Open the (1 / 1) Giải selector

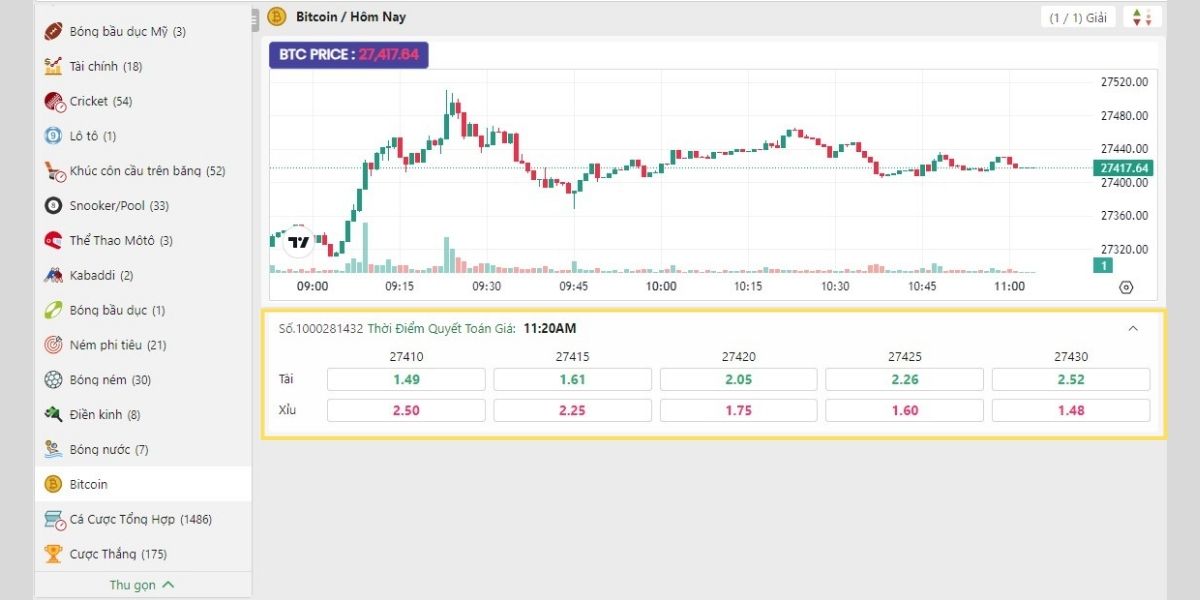point(1077,17)
